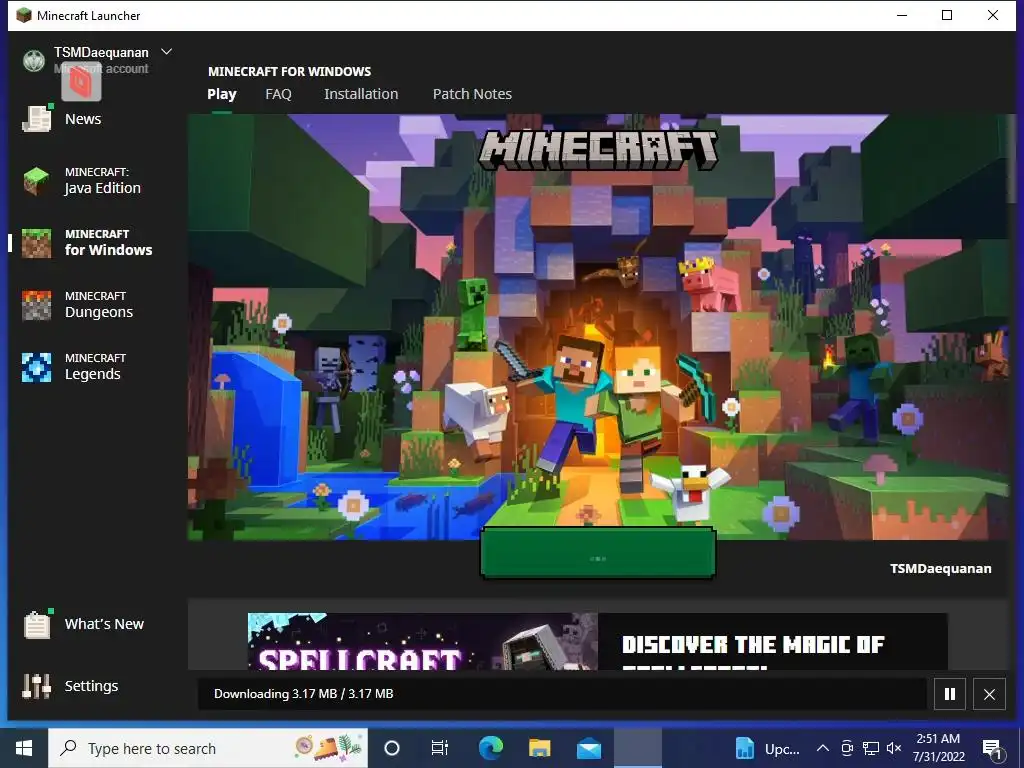Click the Discover the Magic of headline
This screenshot has width=1024, height=768.
[753, 645]
